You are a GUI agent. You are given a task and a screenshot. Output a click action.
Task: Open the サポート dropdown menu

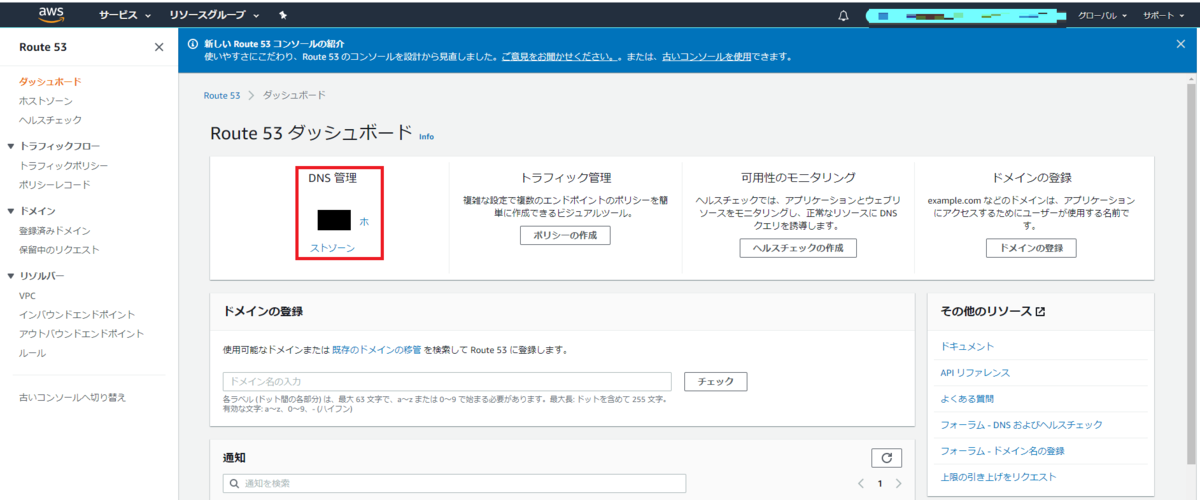1163,16
